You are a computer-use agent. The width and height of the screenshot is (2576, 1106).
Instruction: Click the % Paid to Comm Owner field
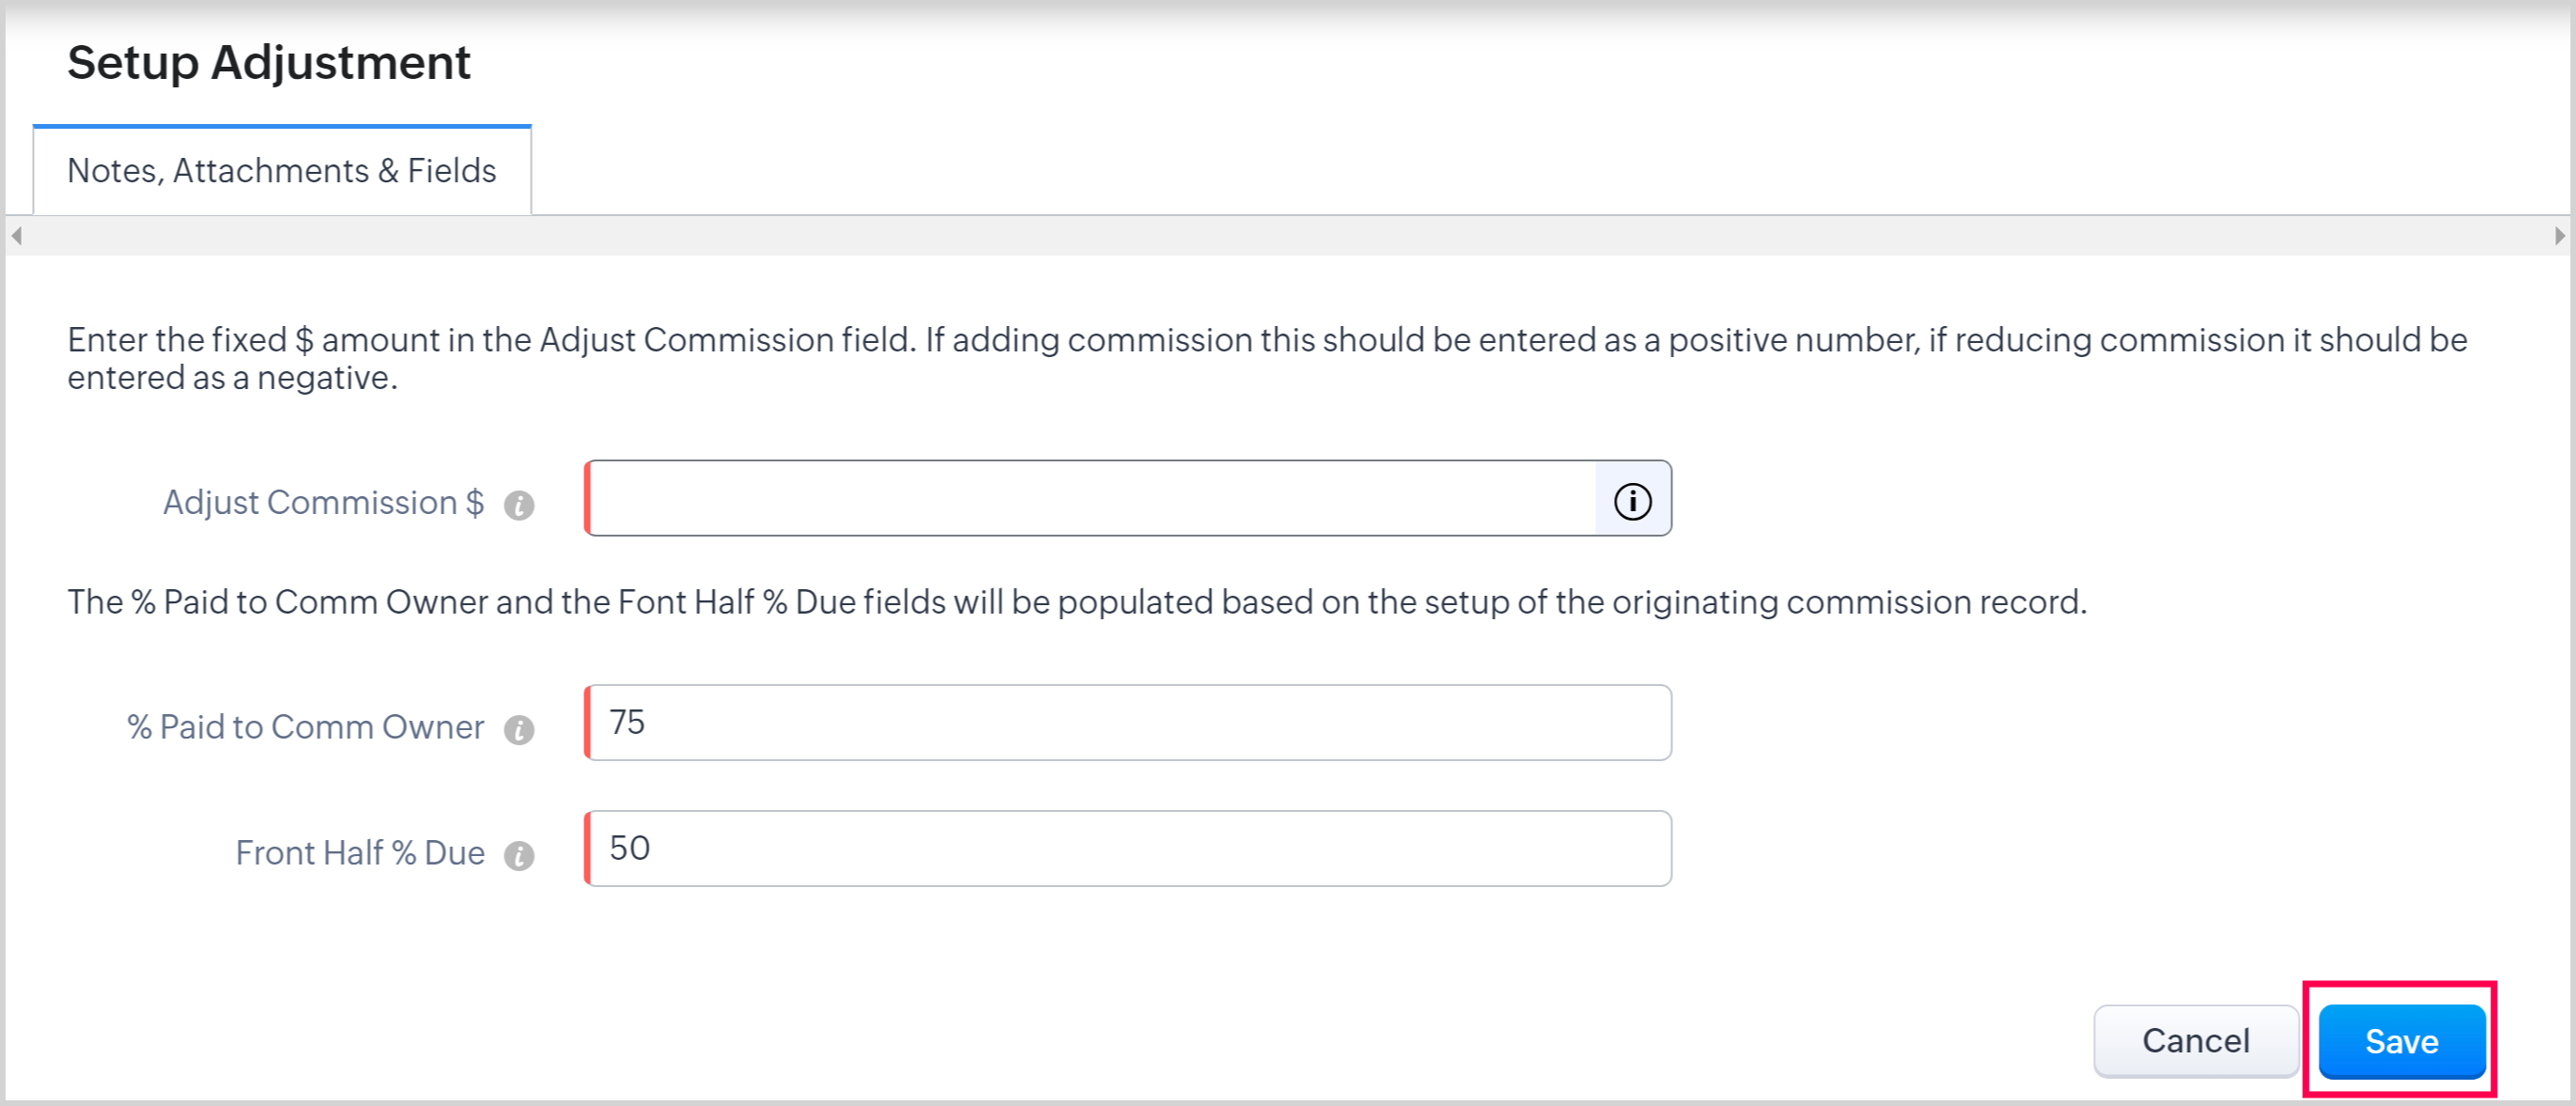pyautogui.click(x=1128, y=723)
